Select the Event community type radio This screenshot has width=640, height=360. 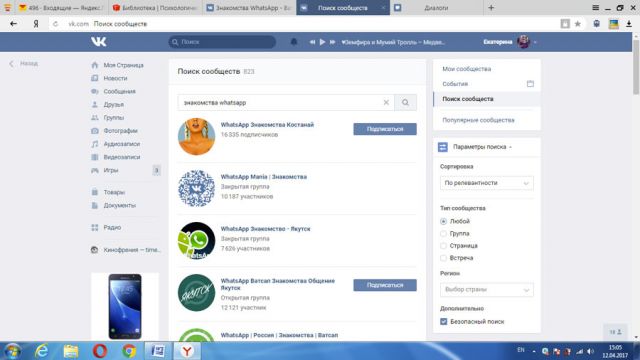[443, 258]
